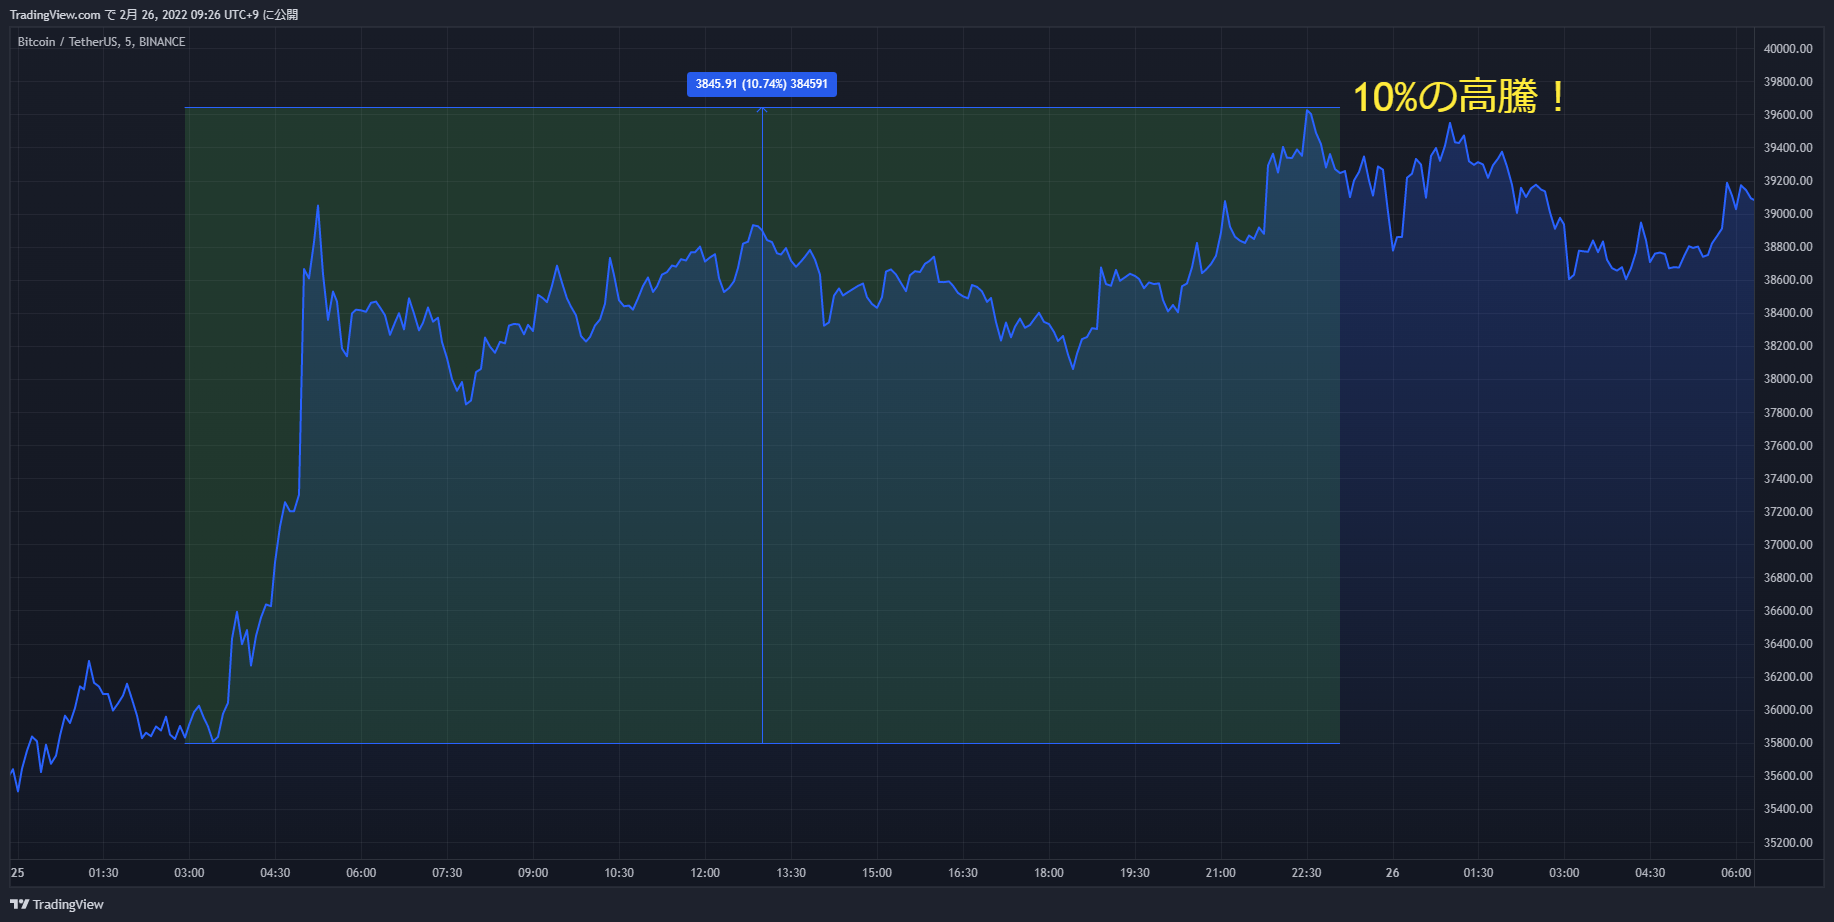Click the 26 date label on time axis
Viewport: 1834px width, 922px height.
pos(1393,873)
